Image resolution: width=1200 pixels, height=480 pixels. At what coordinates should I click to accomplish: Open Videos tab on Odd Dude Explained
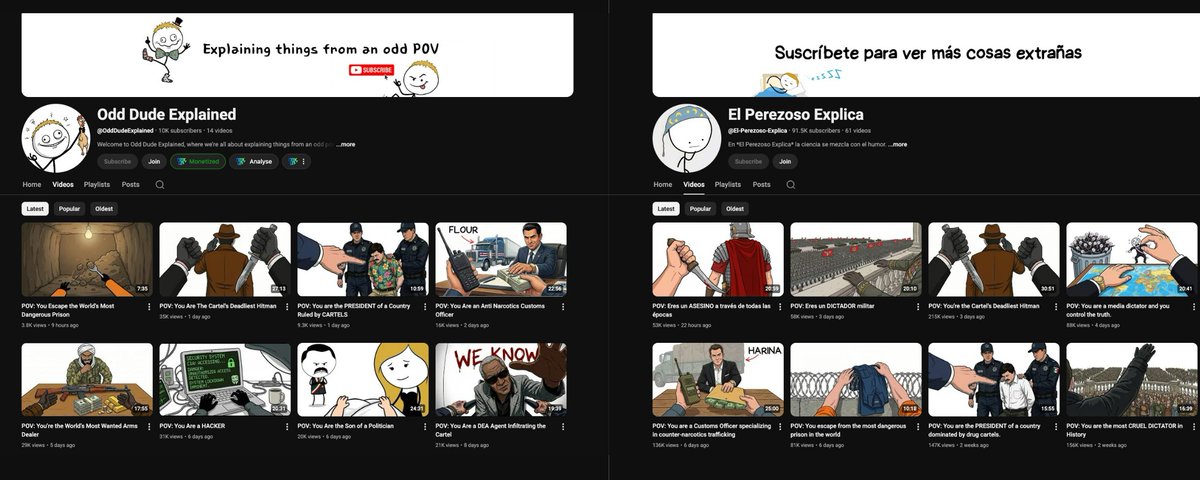pos(63,185)
